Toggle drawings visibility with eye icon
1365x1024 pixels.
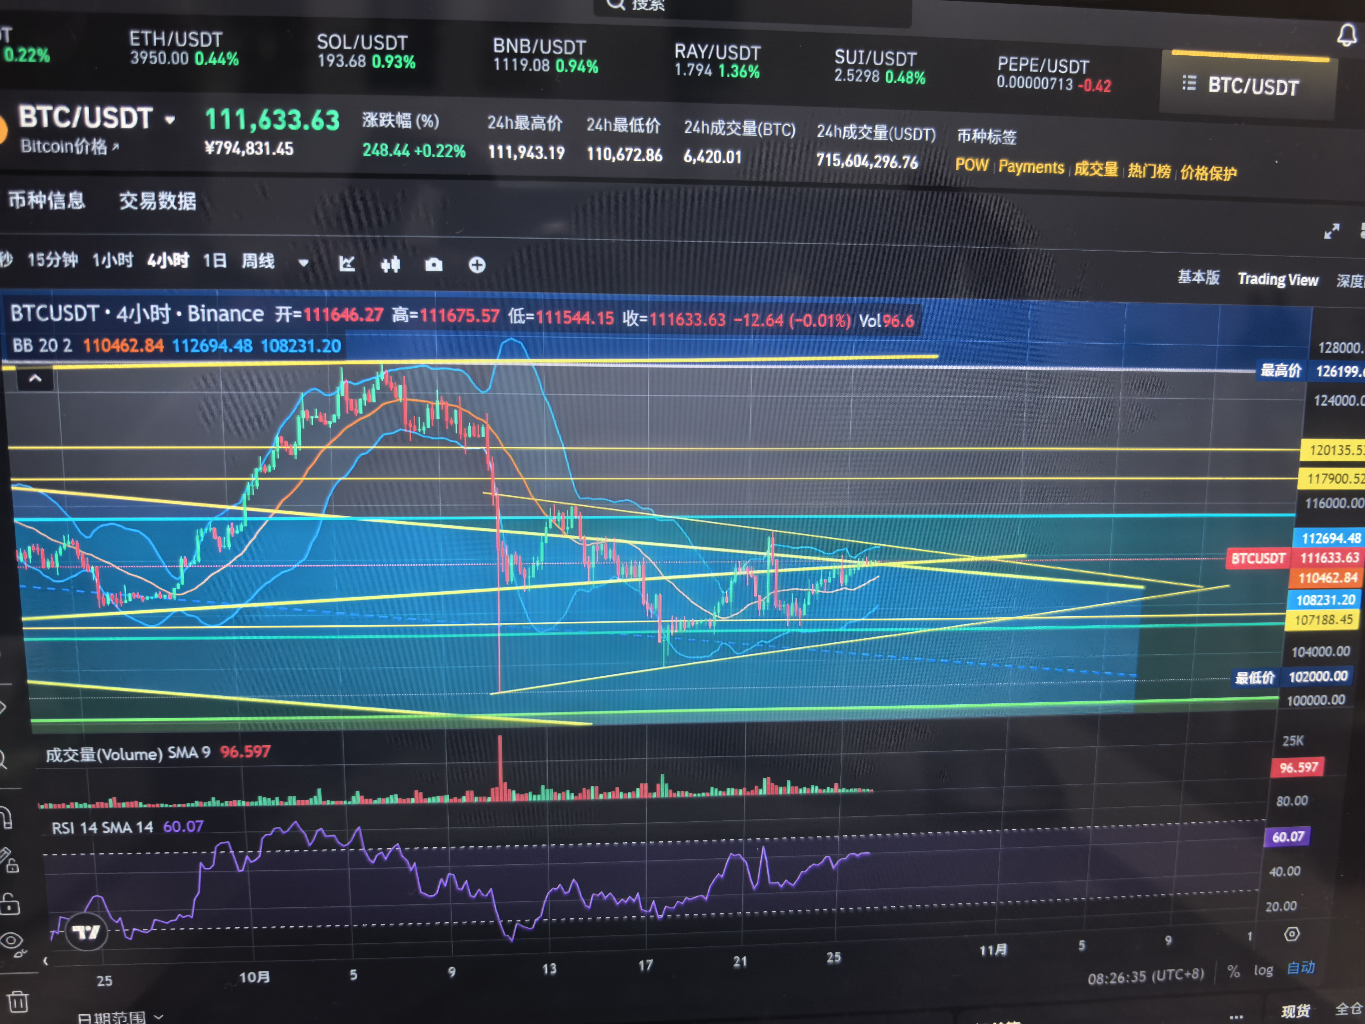10,941
